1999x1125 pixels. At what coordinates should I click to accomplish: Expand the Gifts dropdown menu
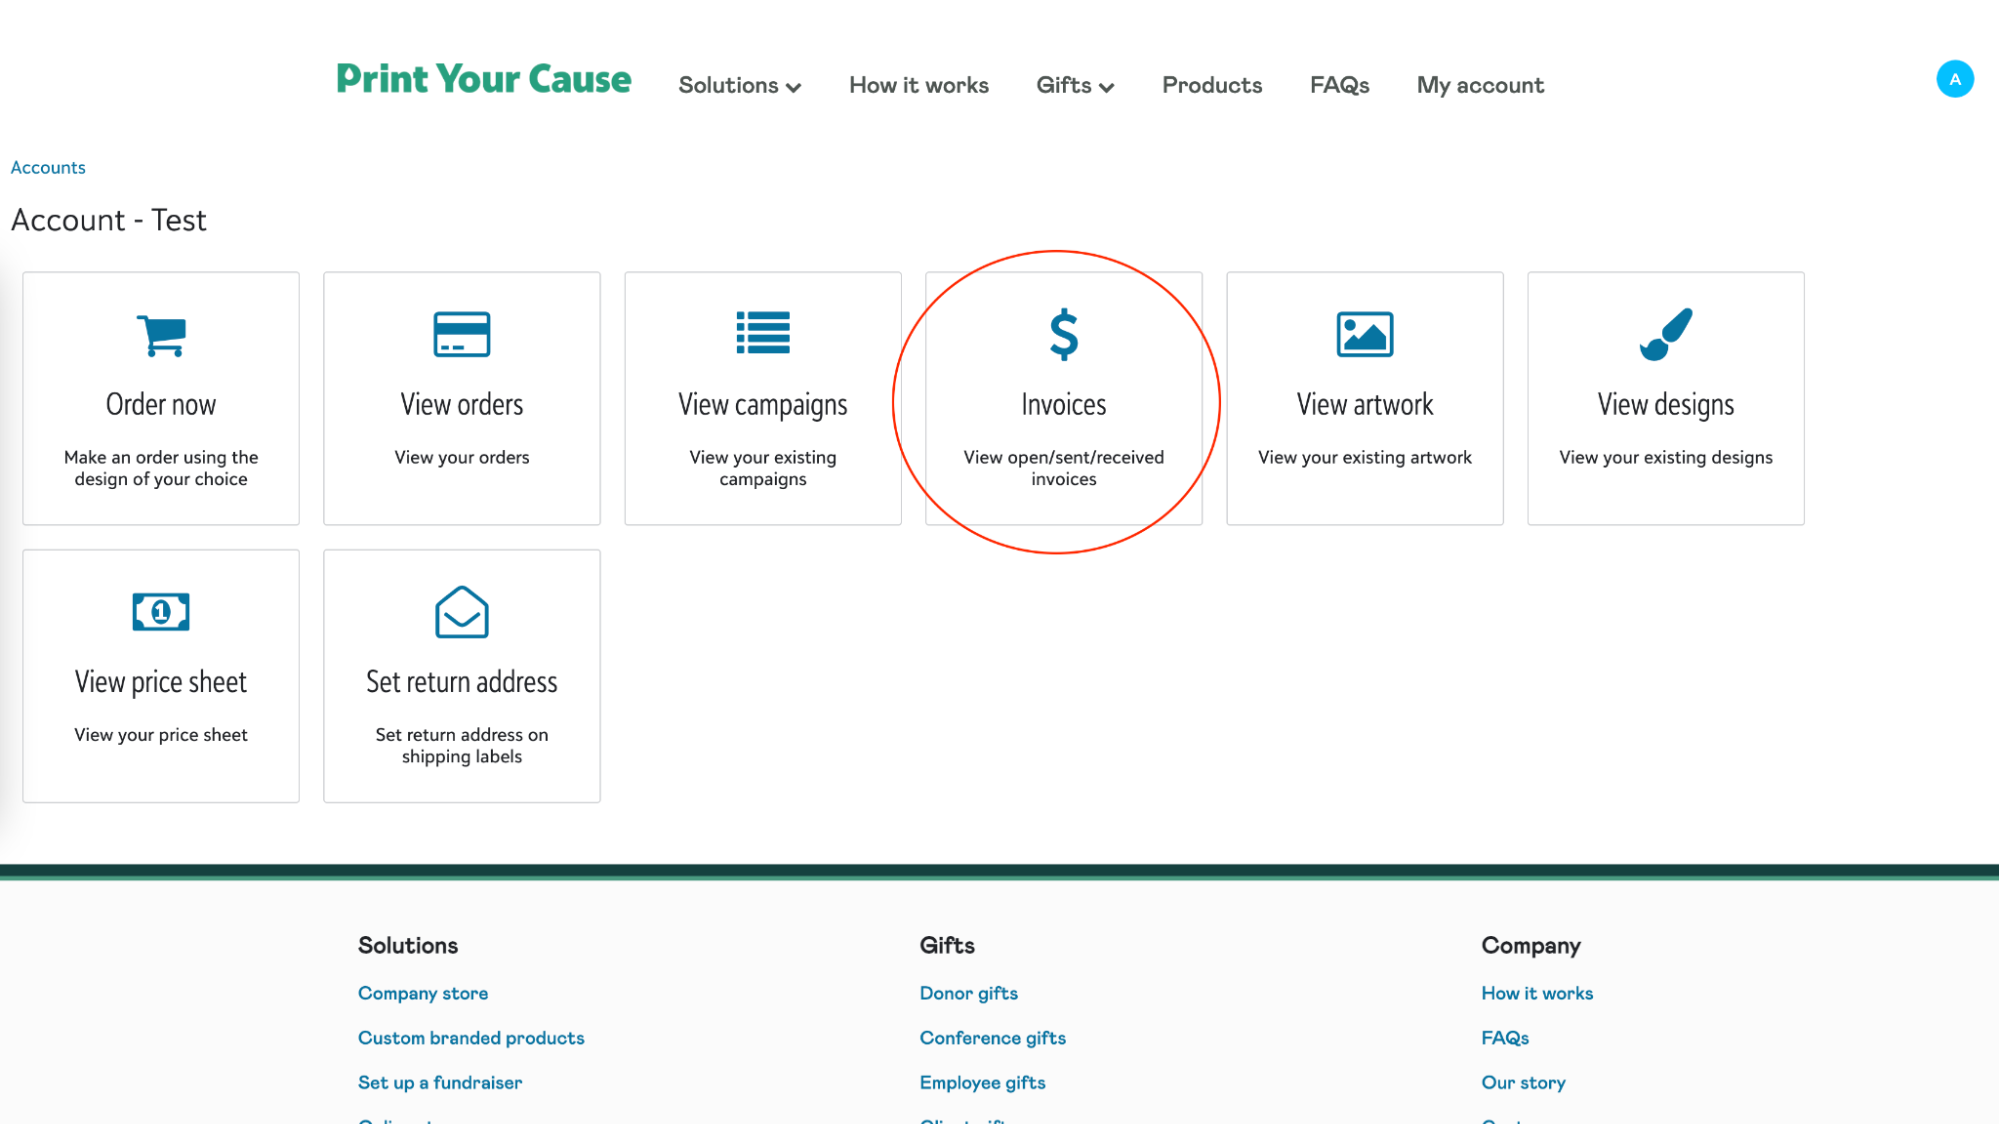click(x=1075, y=85)
